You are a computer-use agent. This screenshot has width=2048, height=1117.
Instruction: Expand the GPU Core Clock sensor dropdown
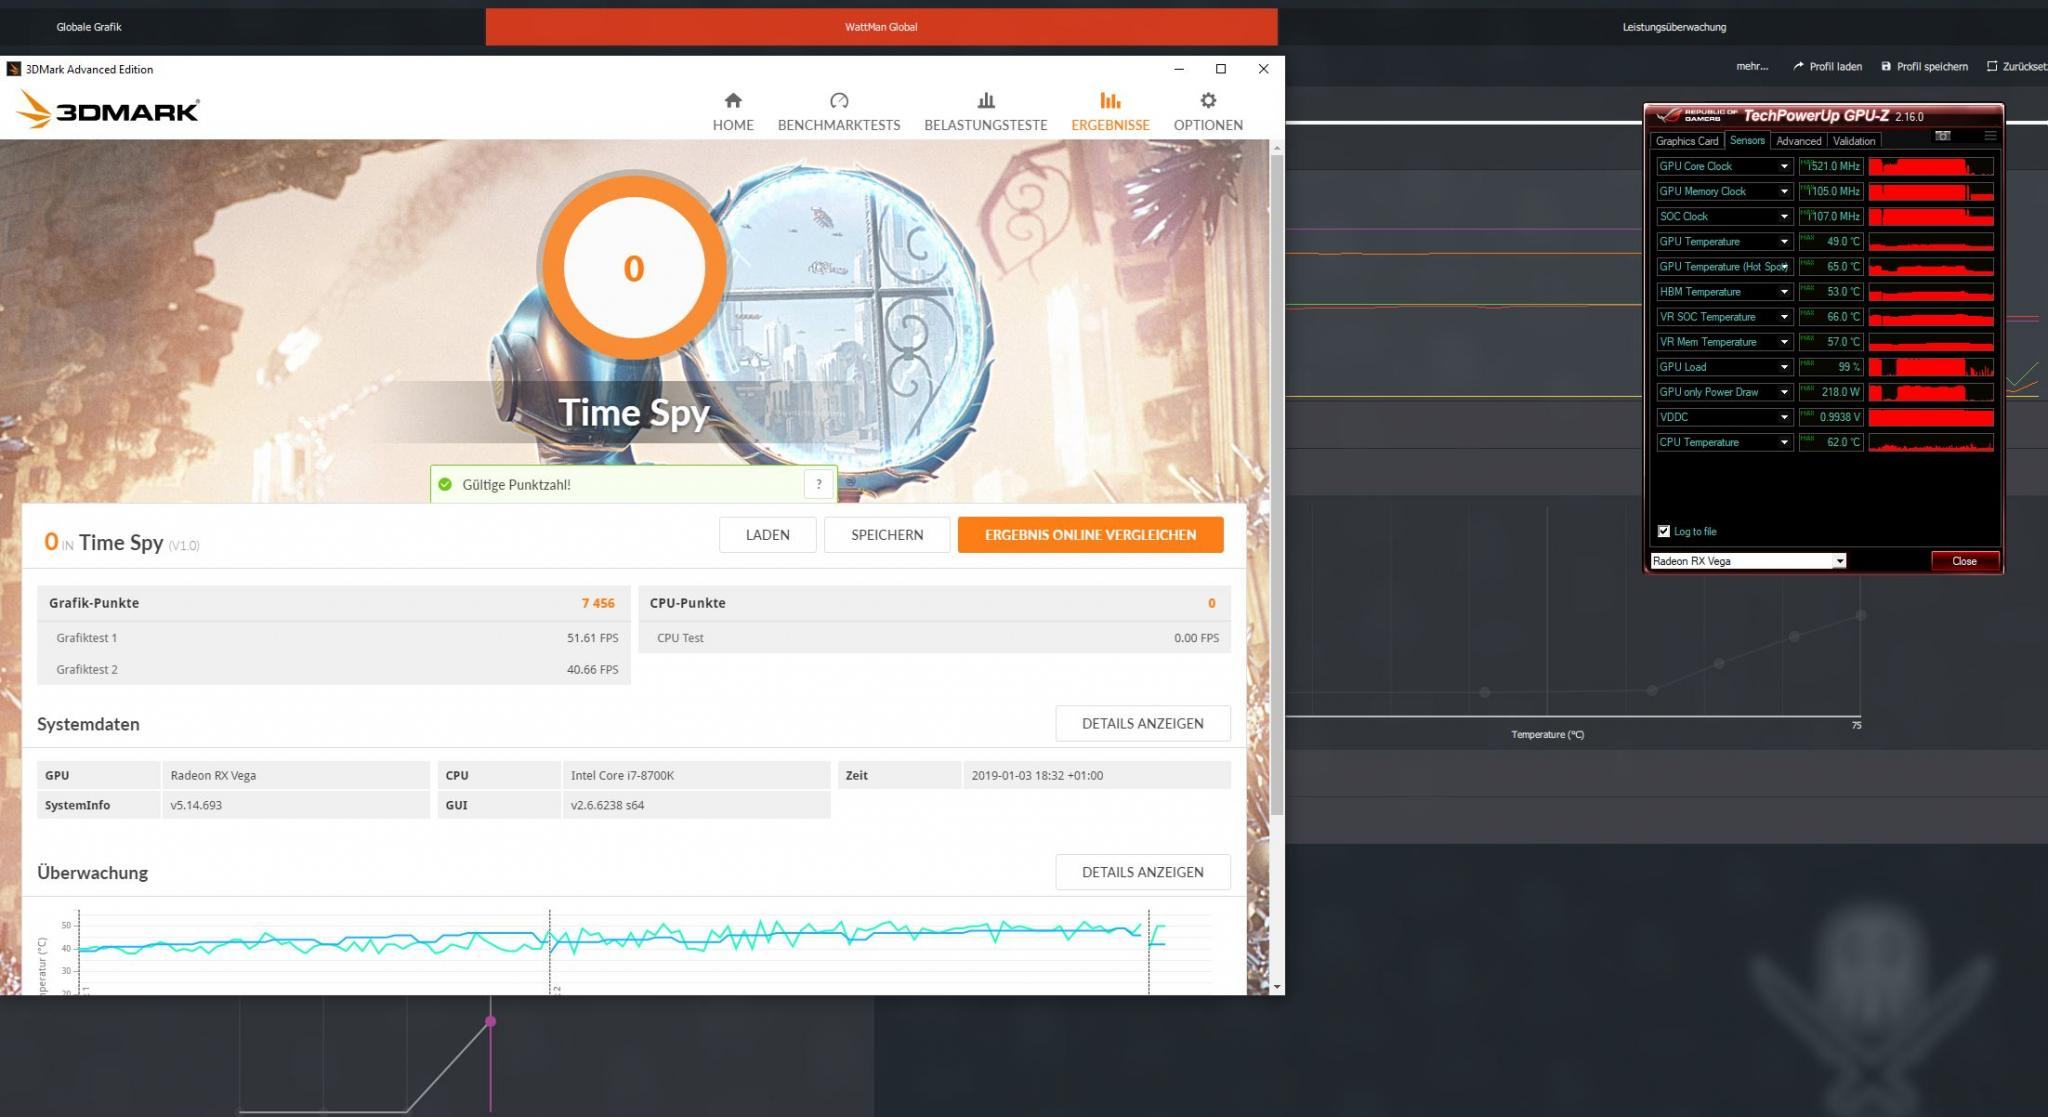tap(1783, 166)
